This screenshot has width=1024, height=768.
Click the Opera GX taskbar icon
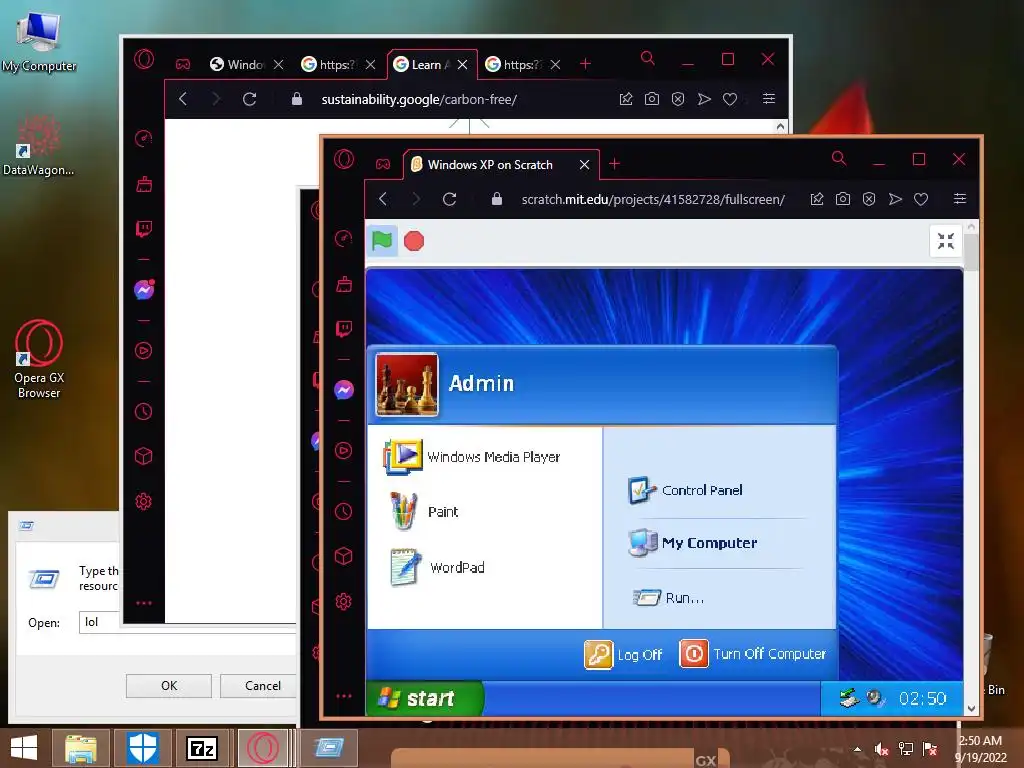[263, 748]
